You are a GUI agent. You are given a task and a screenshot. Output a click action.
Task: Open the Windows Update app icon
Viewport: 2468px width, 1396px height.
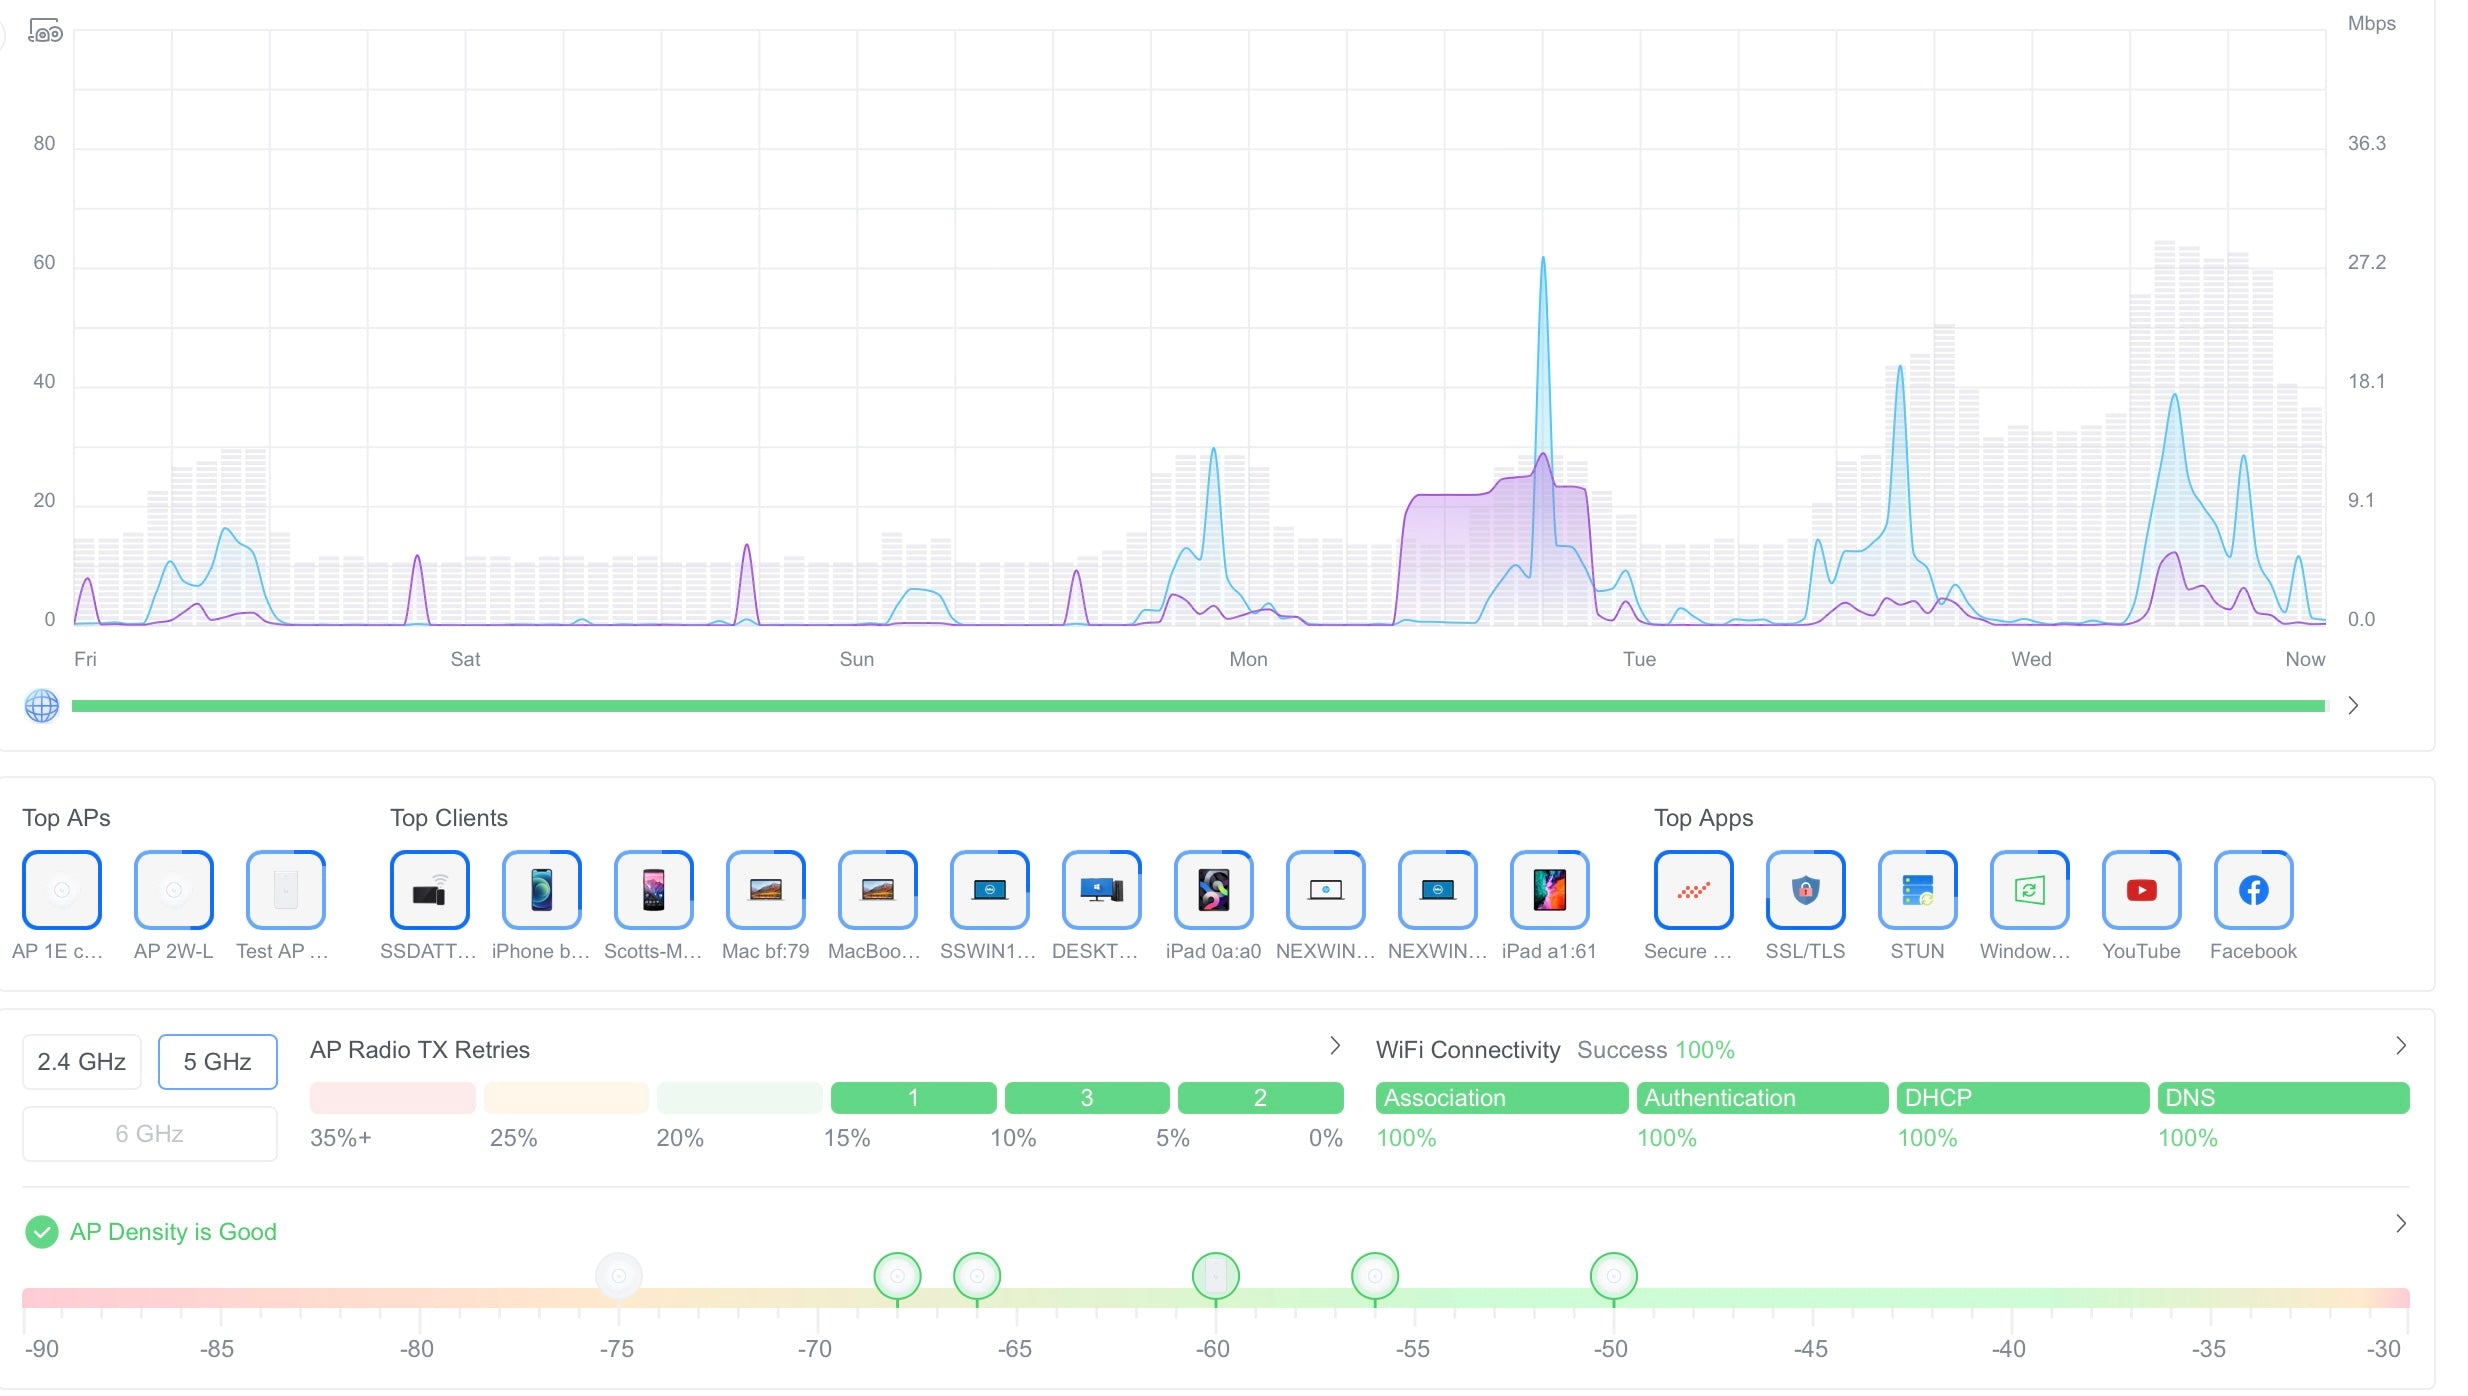pos(2028,890)
